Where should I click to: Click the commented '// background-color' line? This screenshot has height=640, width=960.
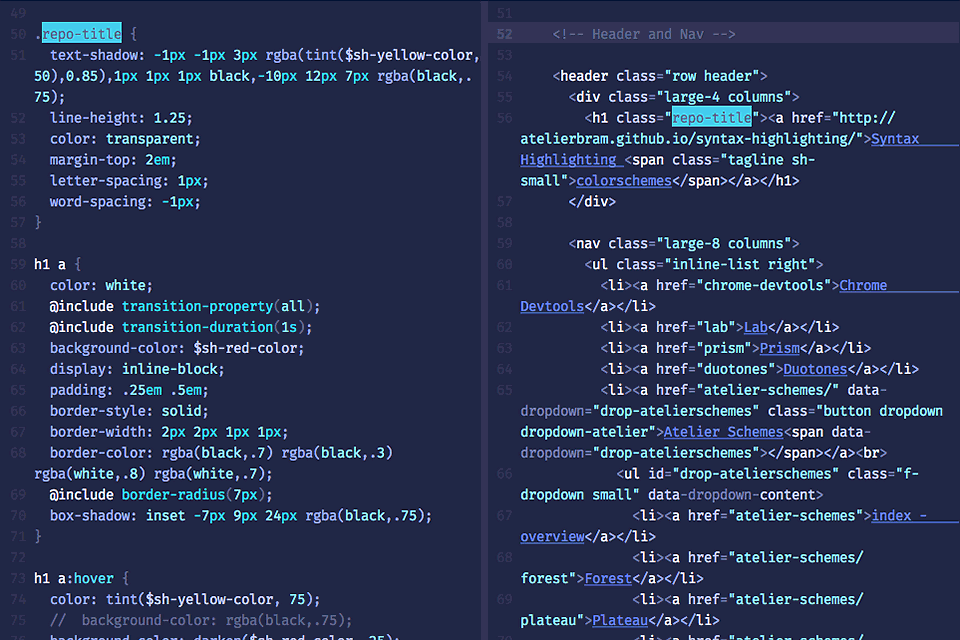tap(201, 620)
